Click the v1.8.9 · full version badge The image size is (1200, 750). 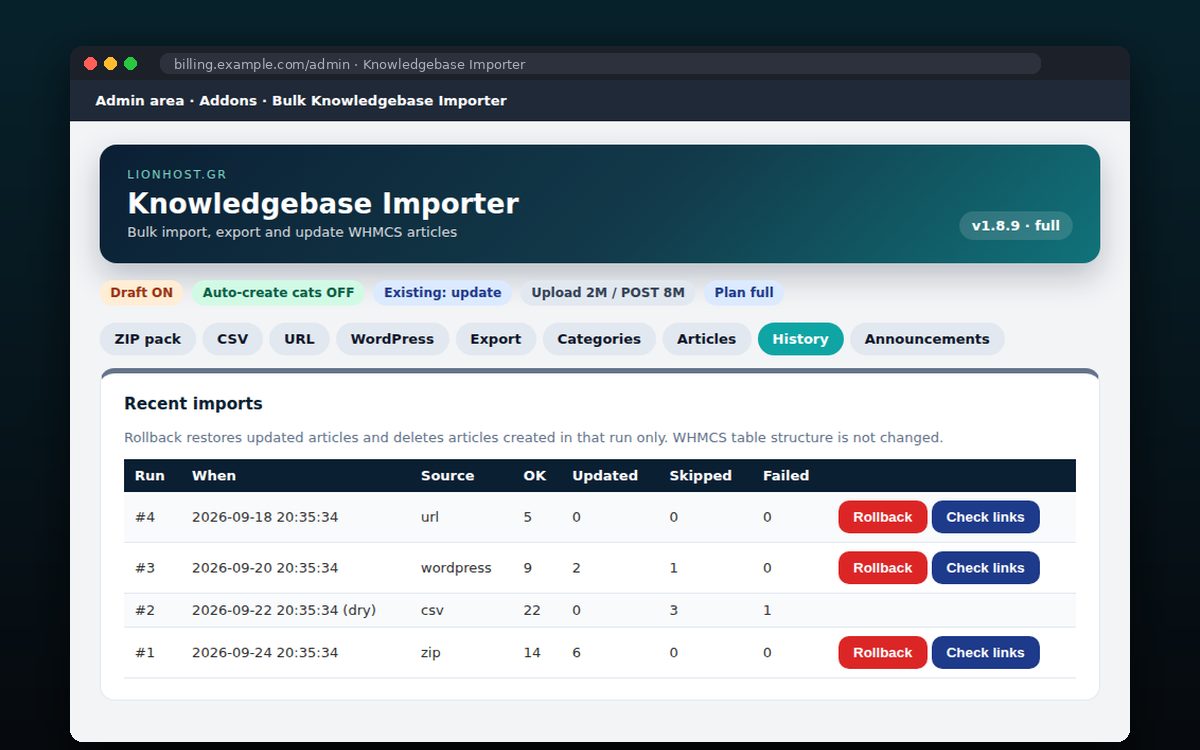[1016, 226]
